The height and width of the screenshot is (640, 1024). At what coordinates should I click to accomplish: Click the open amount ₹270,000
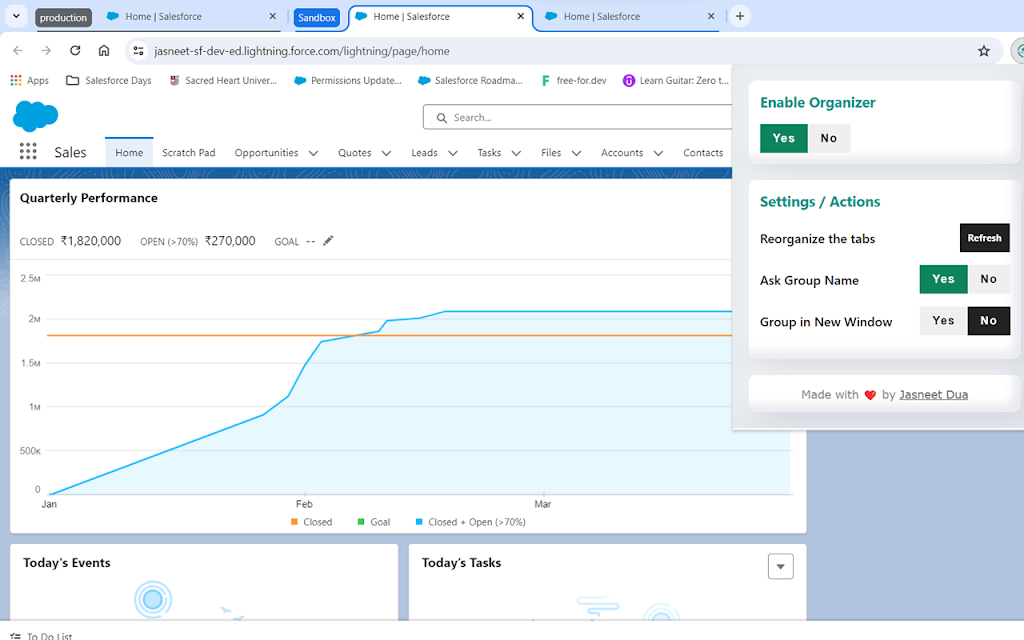[x=230, y=241]
